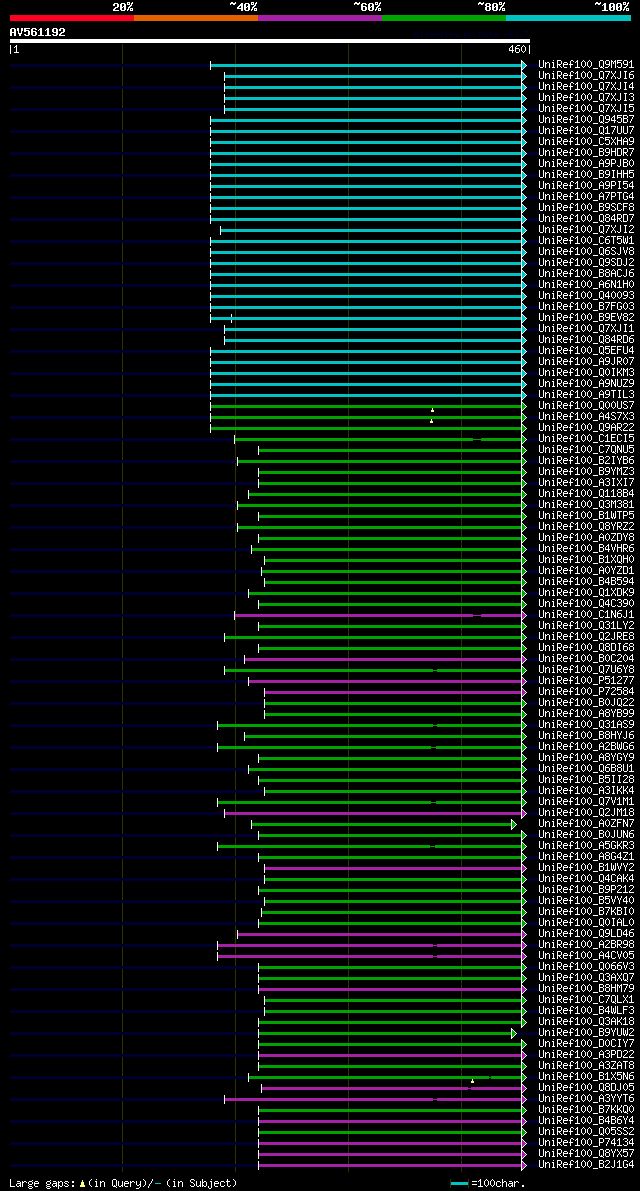The image size is (640, 1191).
Task: Click the green alignment bar for C1ECI5
Action: [378, 439]
